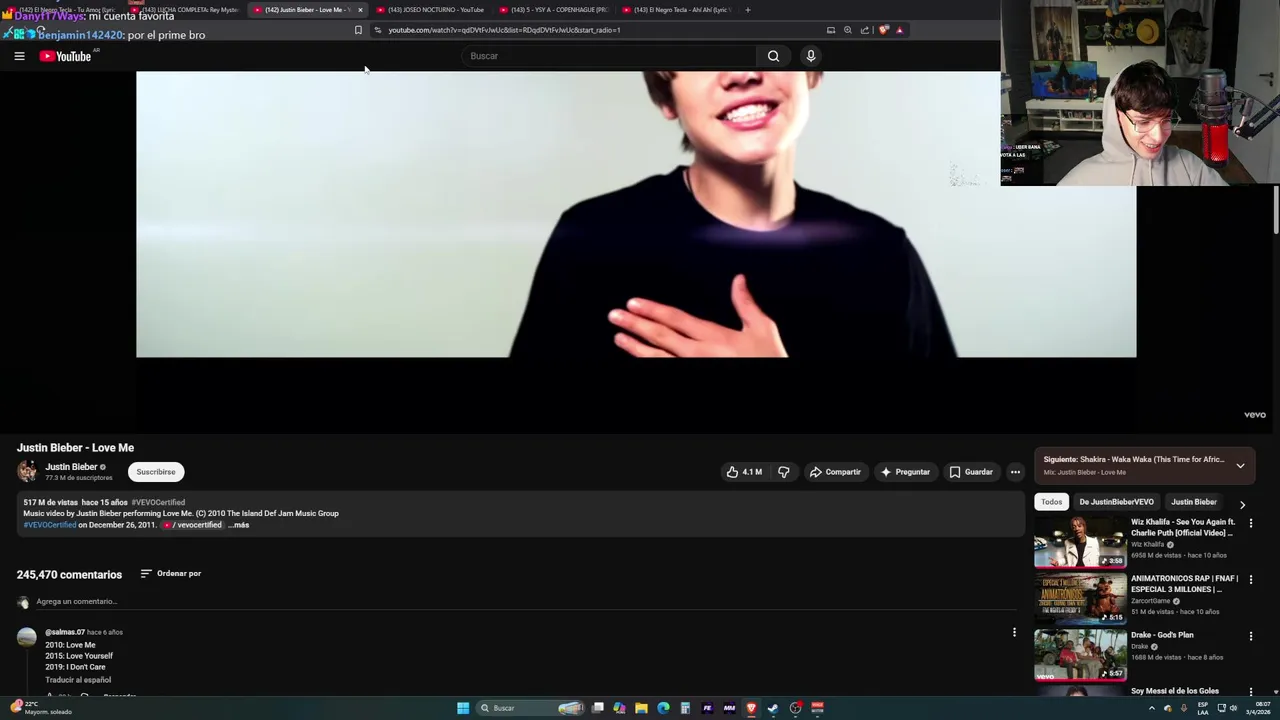This screenshot has height=720, width=1280.
Task: Open the Calculator app on the taskbar
Action: tap(685, 708)
